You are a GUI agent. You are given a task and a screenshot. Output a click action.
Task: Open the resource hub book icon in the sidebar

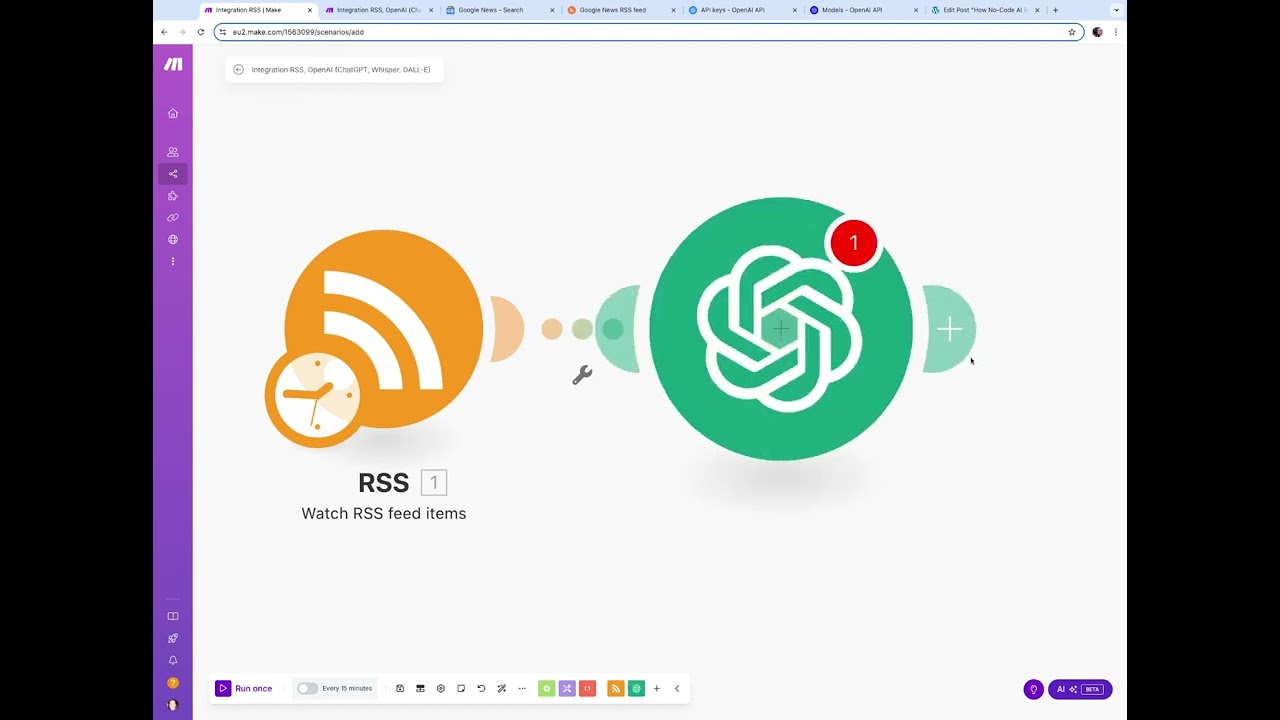click(x=173, y=617)
